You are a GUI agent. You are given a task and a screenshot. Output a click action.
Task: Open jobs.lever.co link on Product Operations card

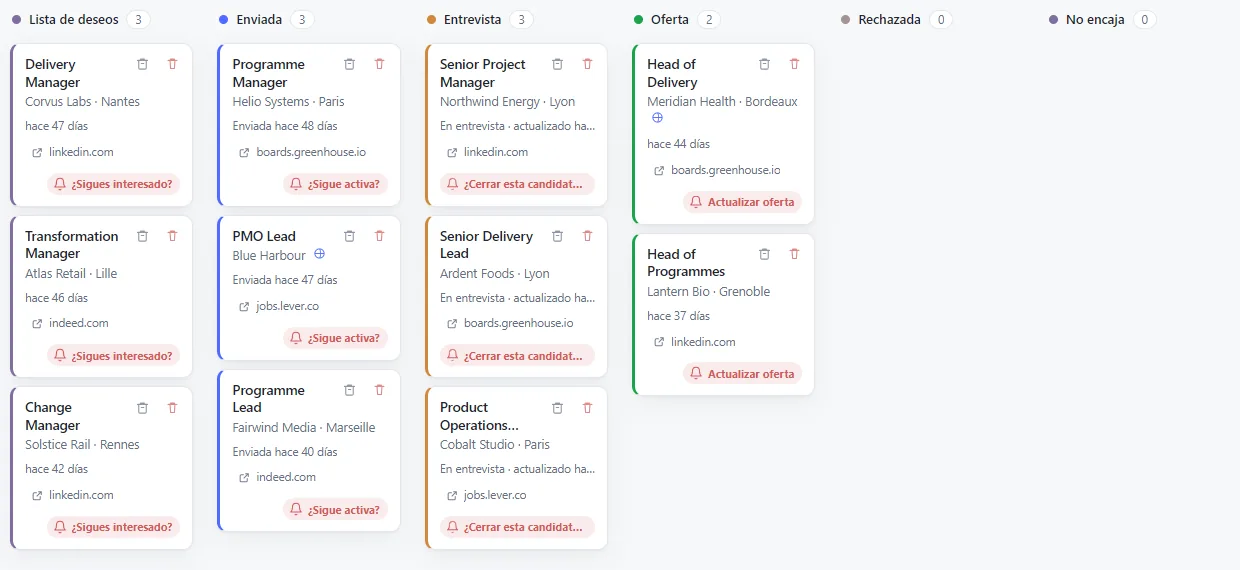(487, 495)
